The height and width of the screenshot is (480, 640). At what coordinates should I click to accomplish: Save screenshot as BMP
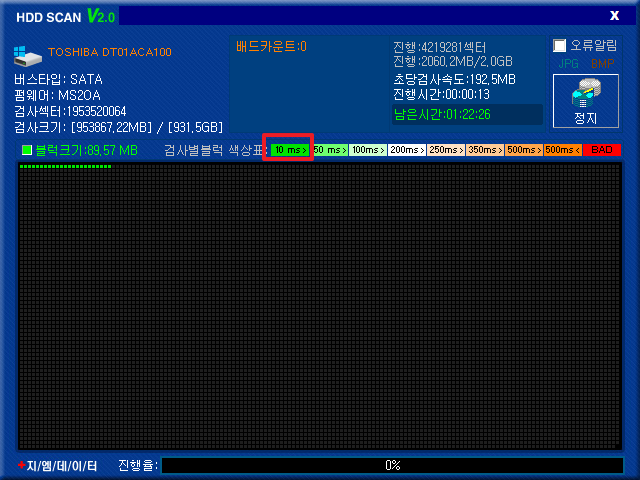[x=602, y=64]
